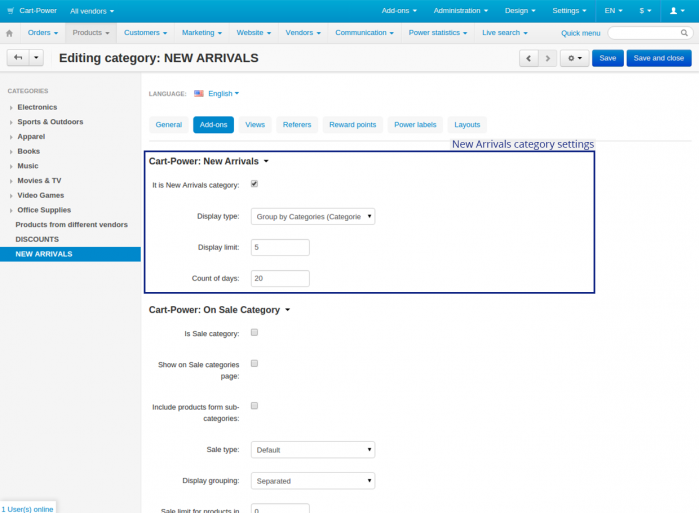Open the Power statistics menu
This screenshot has width=700, height=513.
438,33
